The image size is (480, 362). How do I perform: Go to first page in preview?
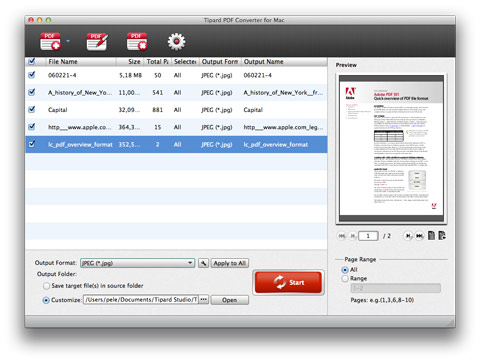click(x=342, y=236)
